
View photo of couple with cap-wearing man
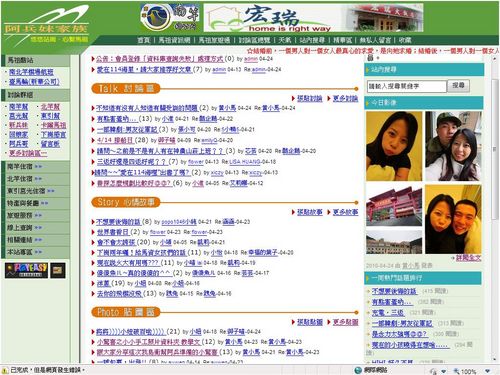[453, 146]
